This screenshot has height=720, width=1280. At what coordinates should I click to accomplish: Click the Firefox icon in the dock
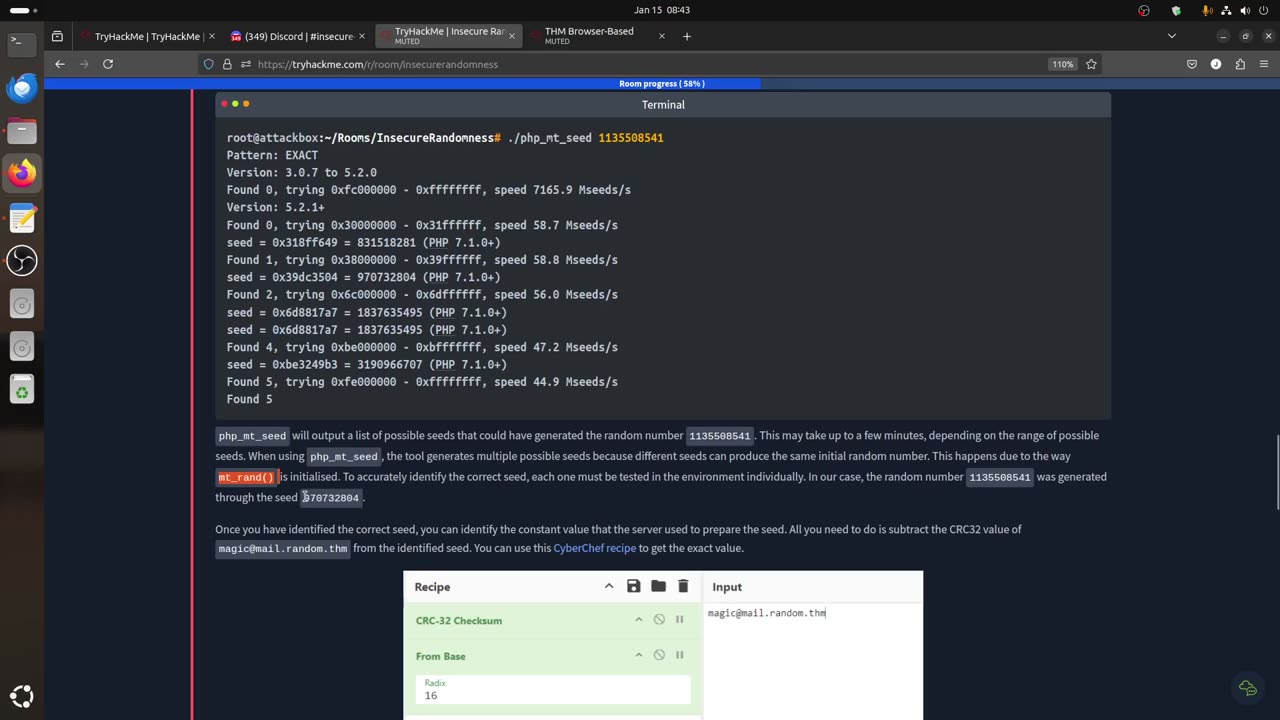pos(22,173)
